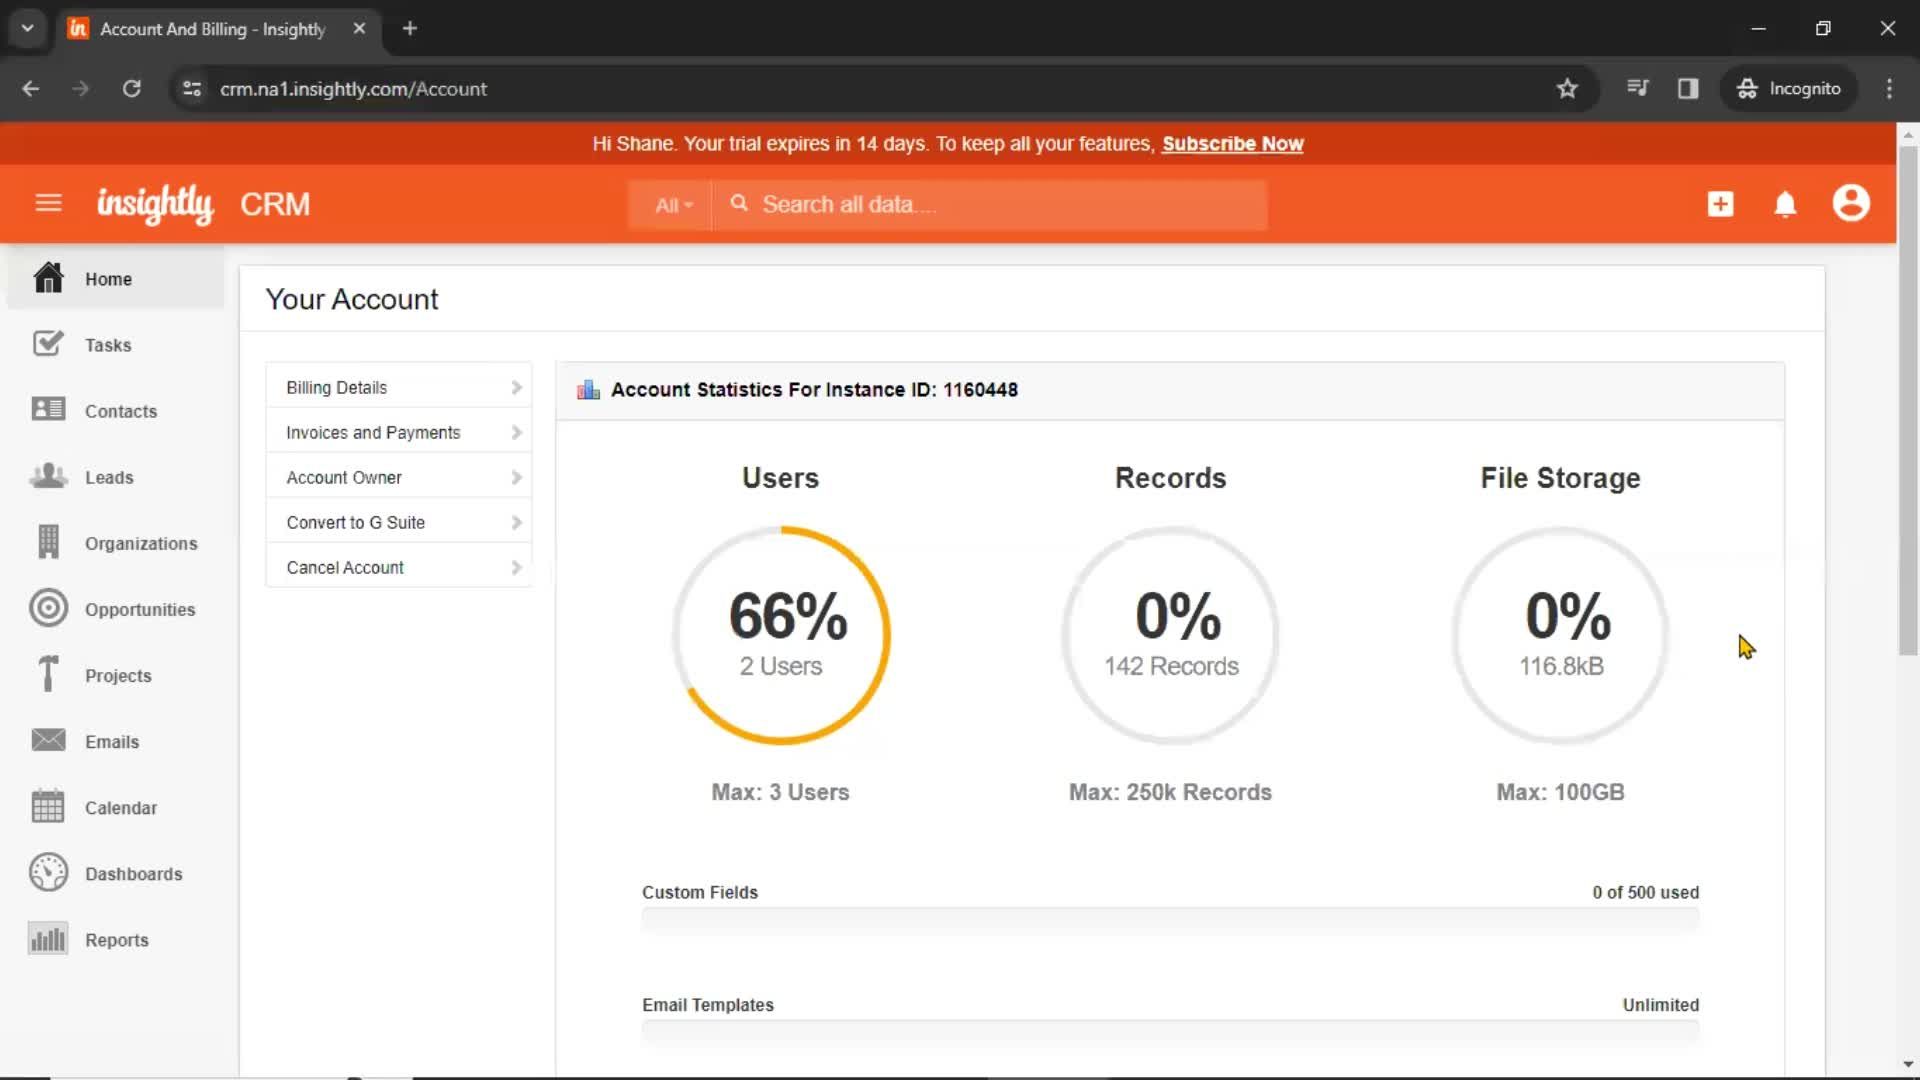Click the user account profile icon
The width and height of the screenshot is (1920, 1080).
tap(1850, 203)
